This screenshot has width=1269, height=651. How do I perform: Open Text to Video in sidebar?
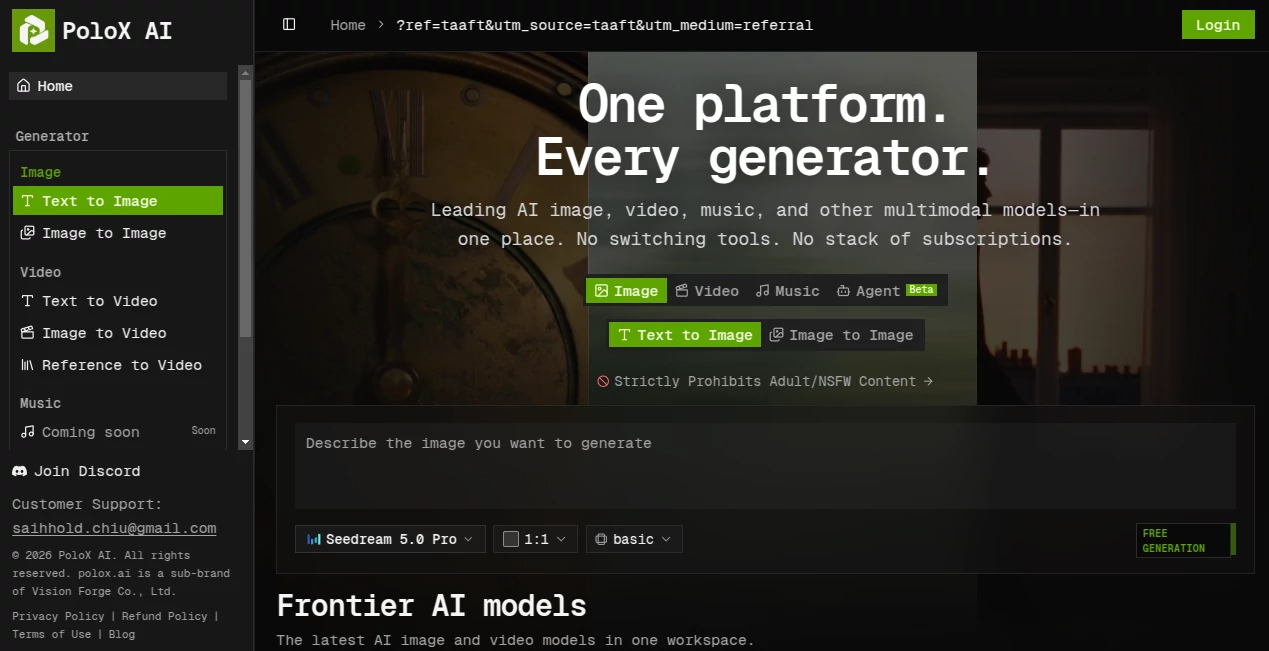pos(118,301)
